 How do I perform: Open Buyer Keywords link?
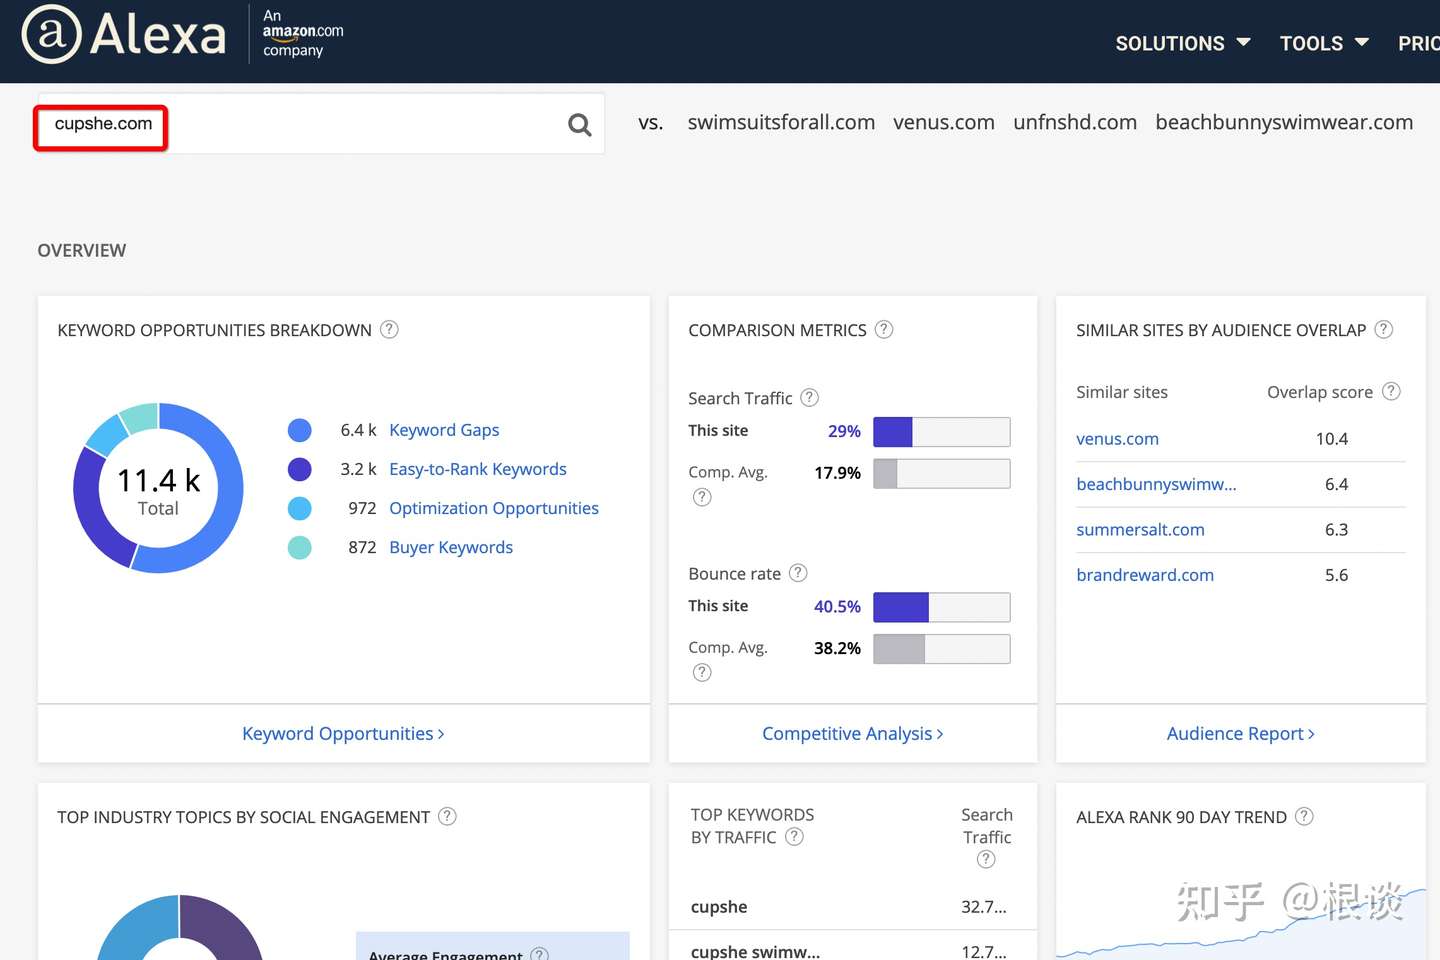click(451, 547)
